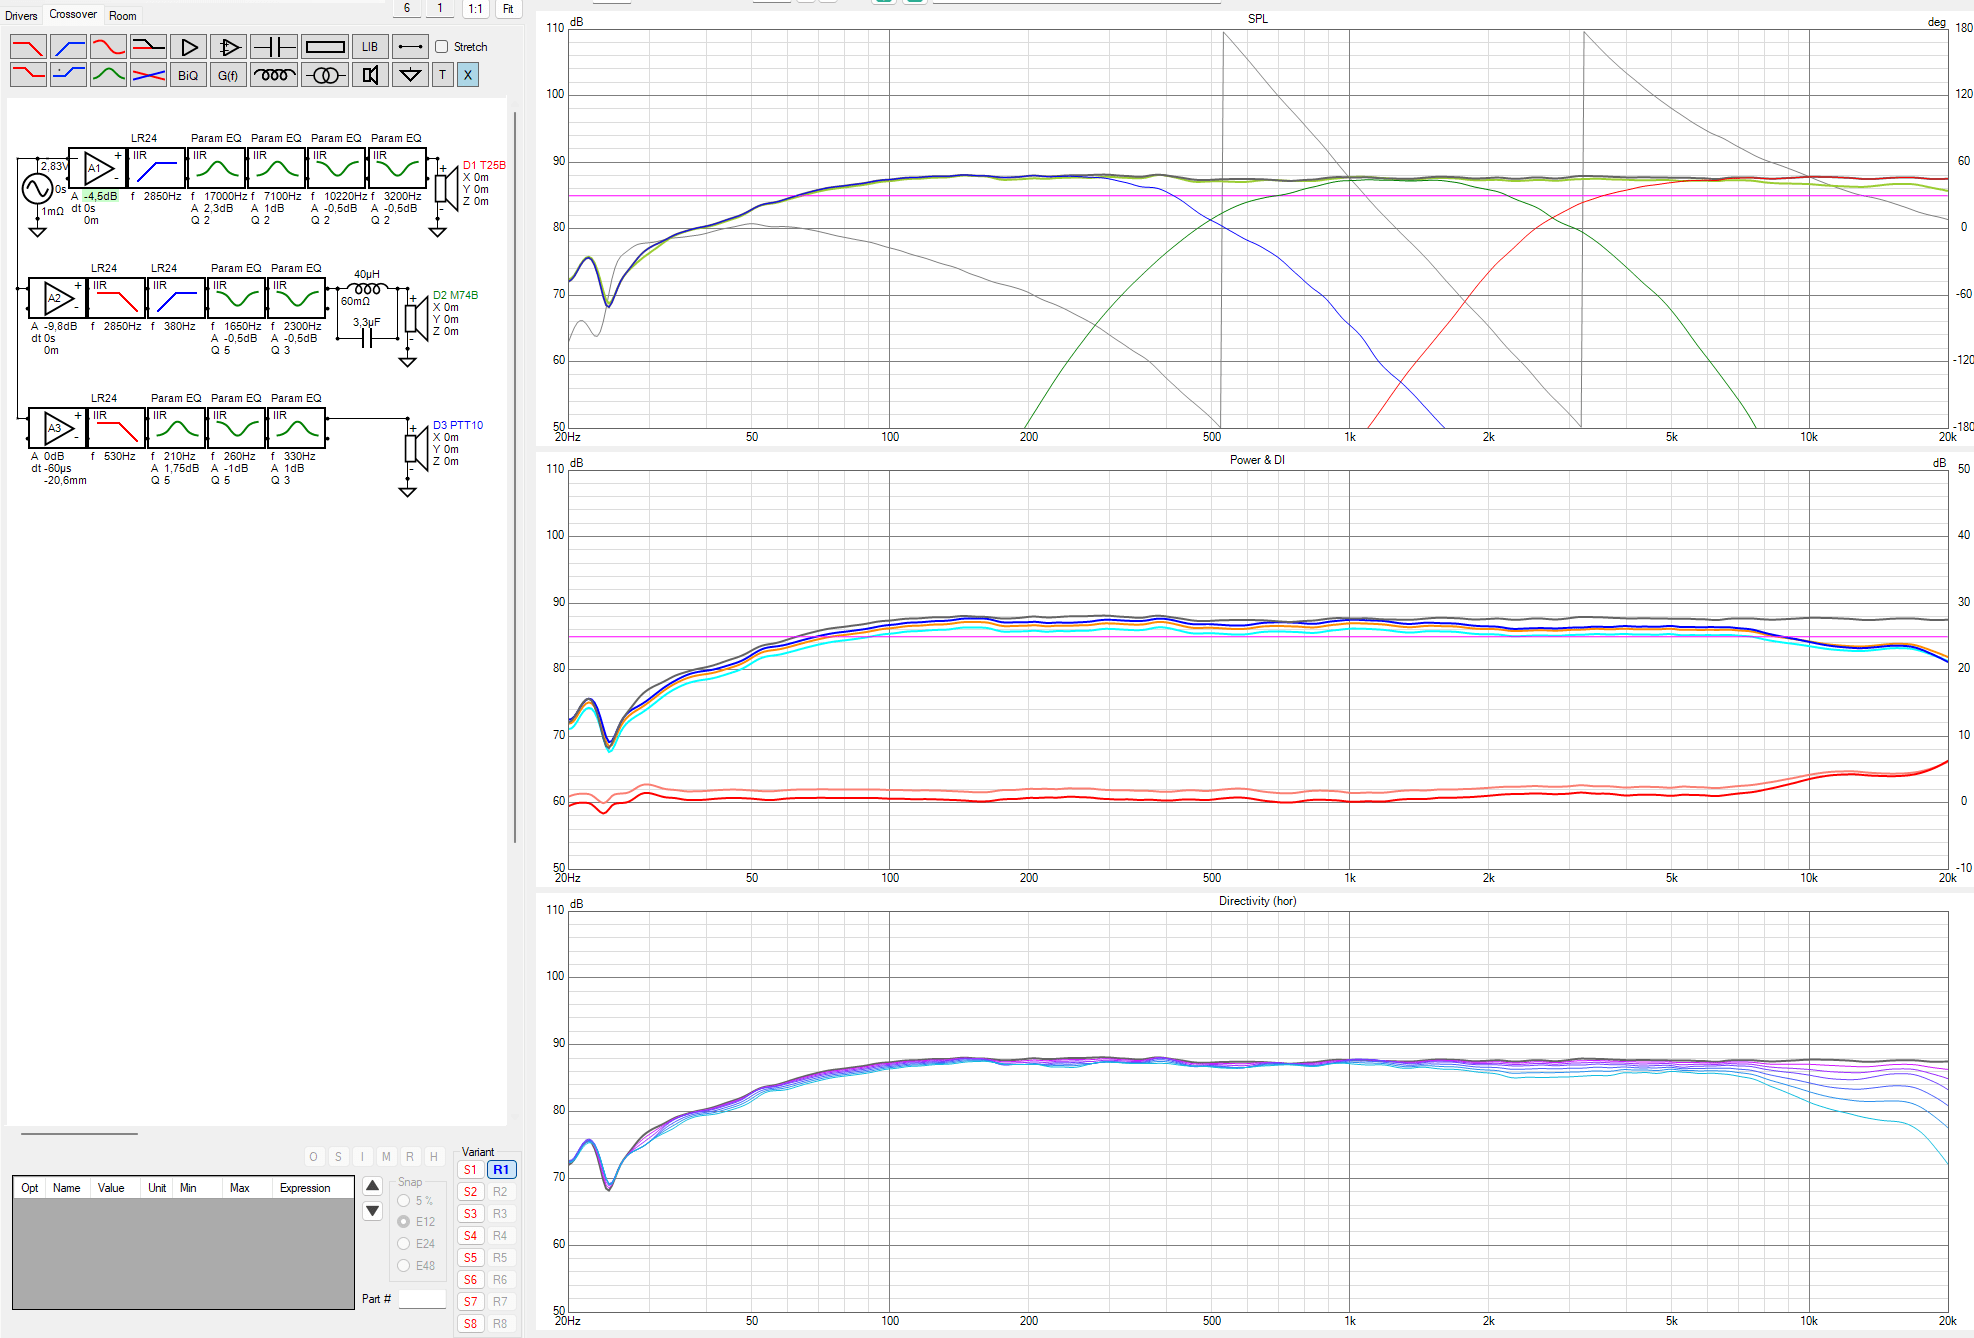Switch to the Drivers tab

point(21,15)
